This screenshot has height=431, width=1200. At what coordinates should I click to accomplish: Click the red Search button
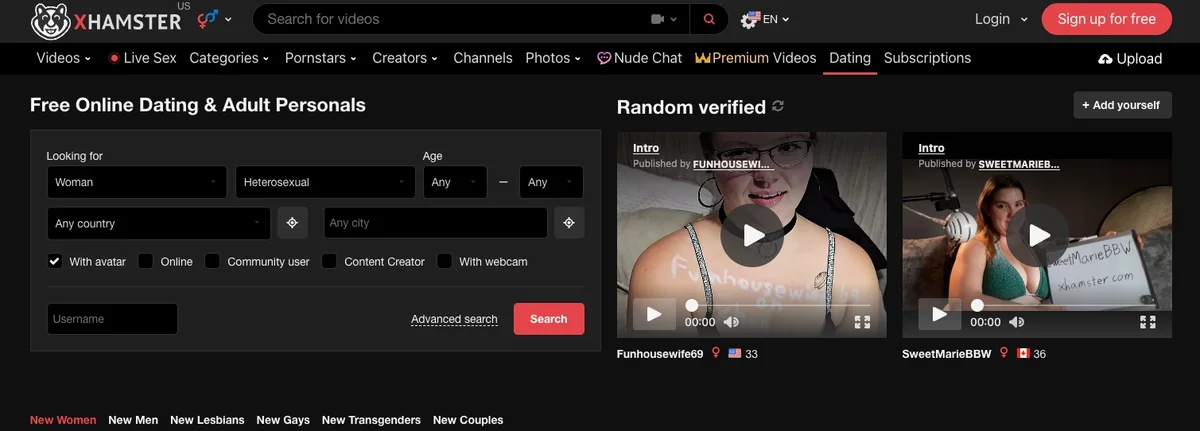549,319
